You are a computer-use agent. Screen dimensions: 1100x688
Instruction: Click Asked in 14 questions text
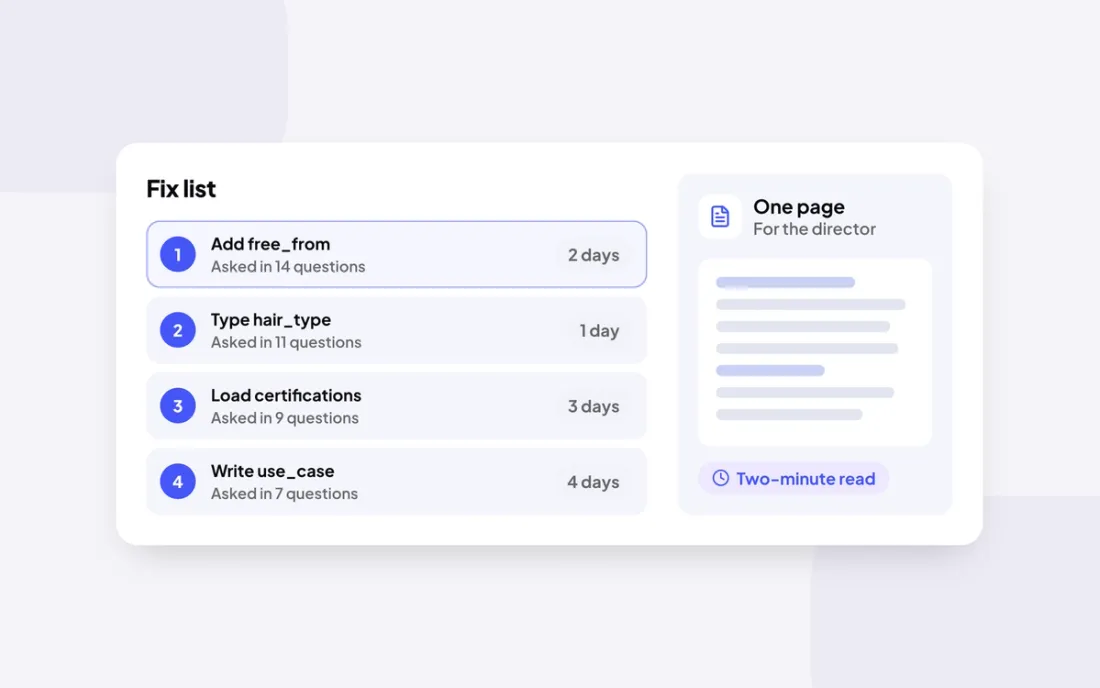(288, 267)
